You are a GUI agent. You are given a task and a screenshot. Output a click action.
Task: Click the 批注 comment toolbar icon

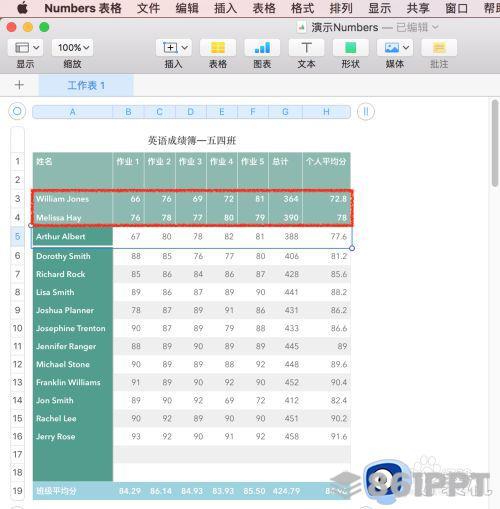[x=439, y=48]
